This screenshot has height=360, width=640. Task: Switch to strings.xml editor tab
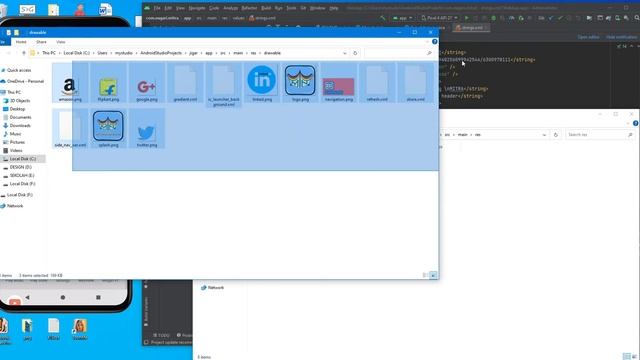[472, 28]
